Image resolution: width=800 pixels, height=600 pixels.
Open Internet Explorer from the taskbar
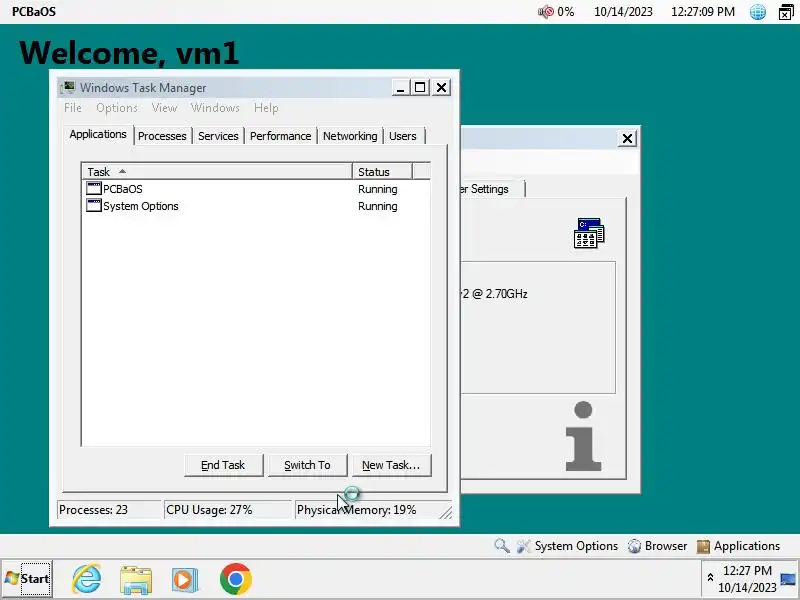[87, 579]
